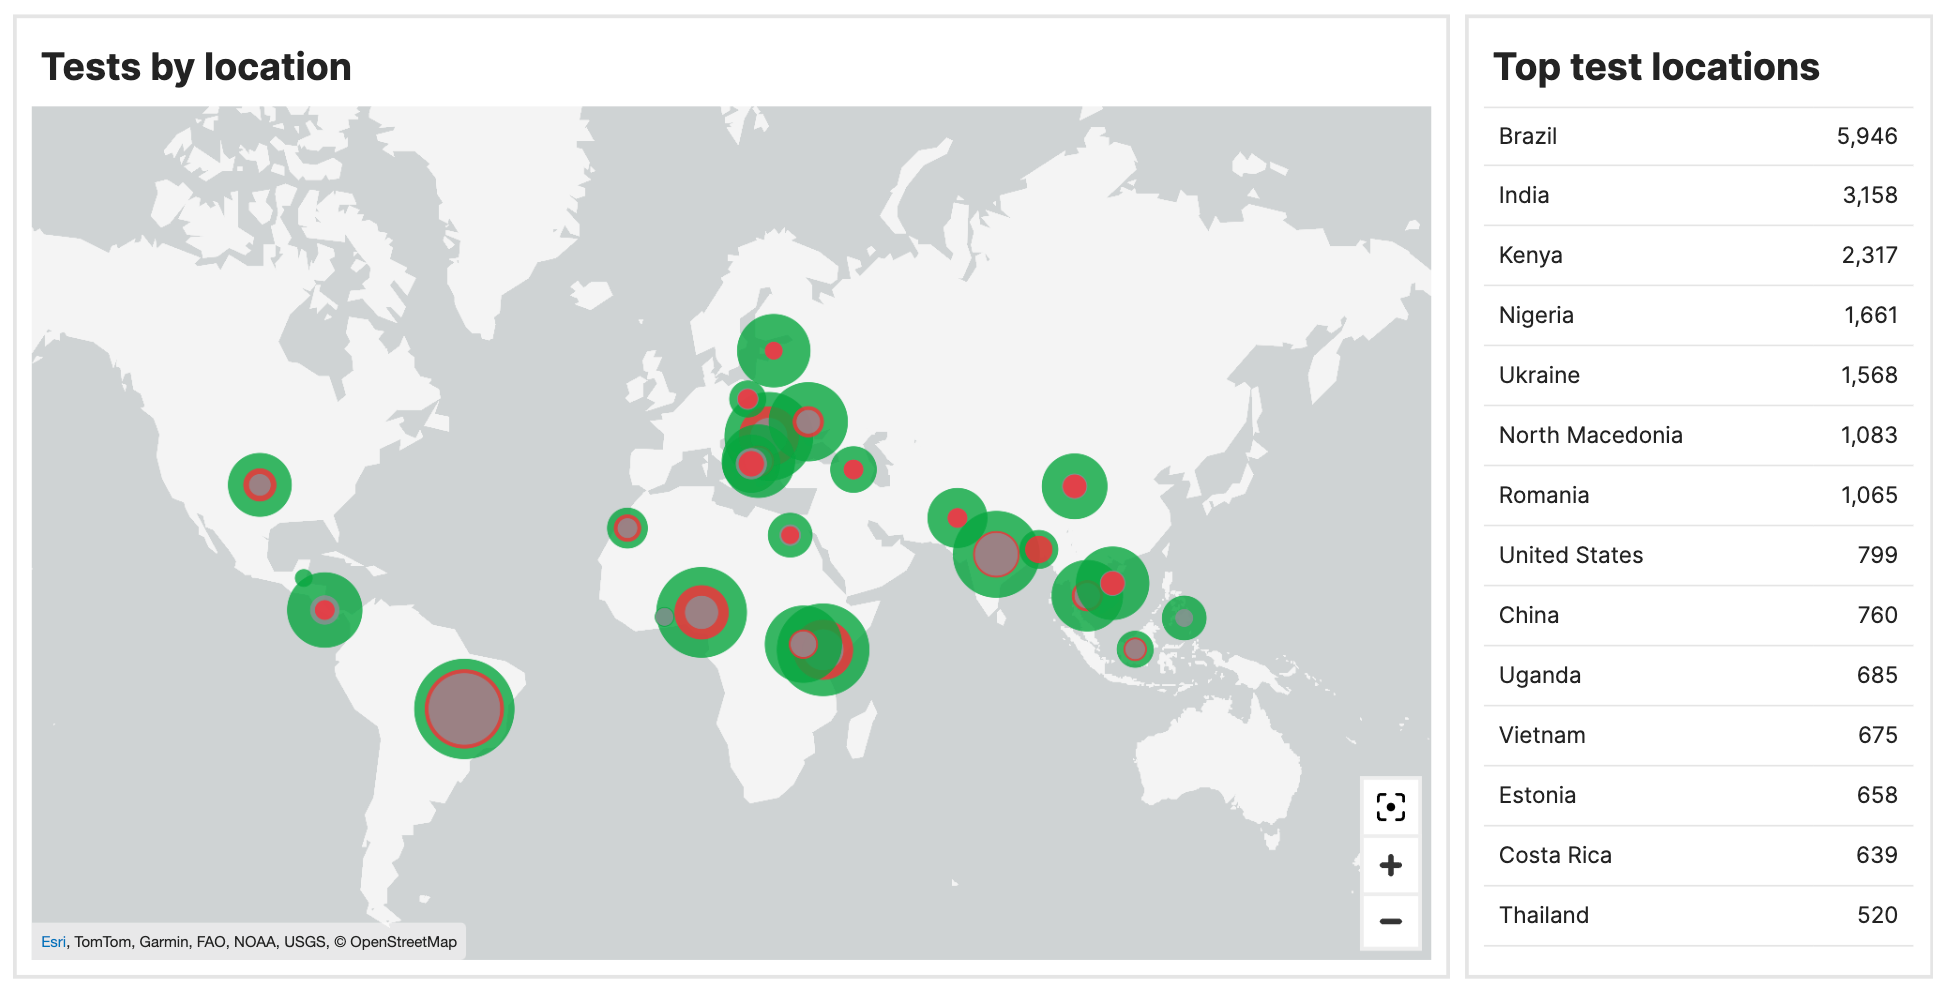Click the zoom out button on the map
The width and height of the screenshot is (1950, 992).
click(x=1390, y=920)
